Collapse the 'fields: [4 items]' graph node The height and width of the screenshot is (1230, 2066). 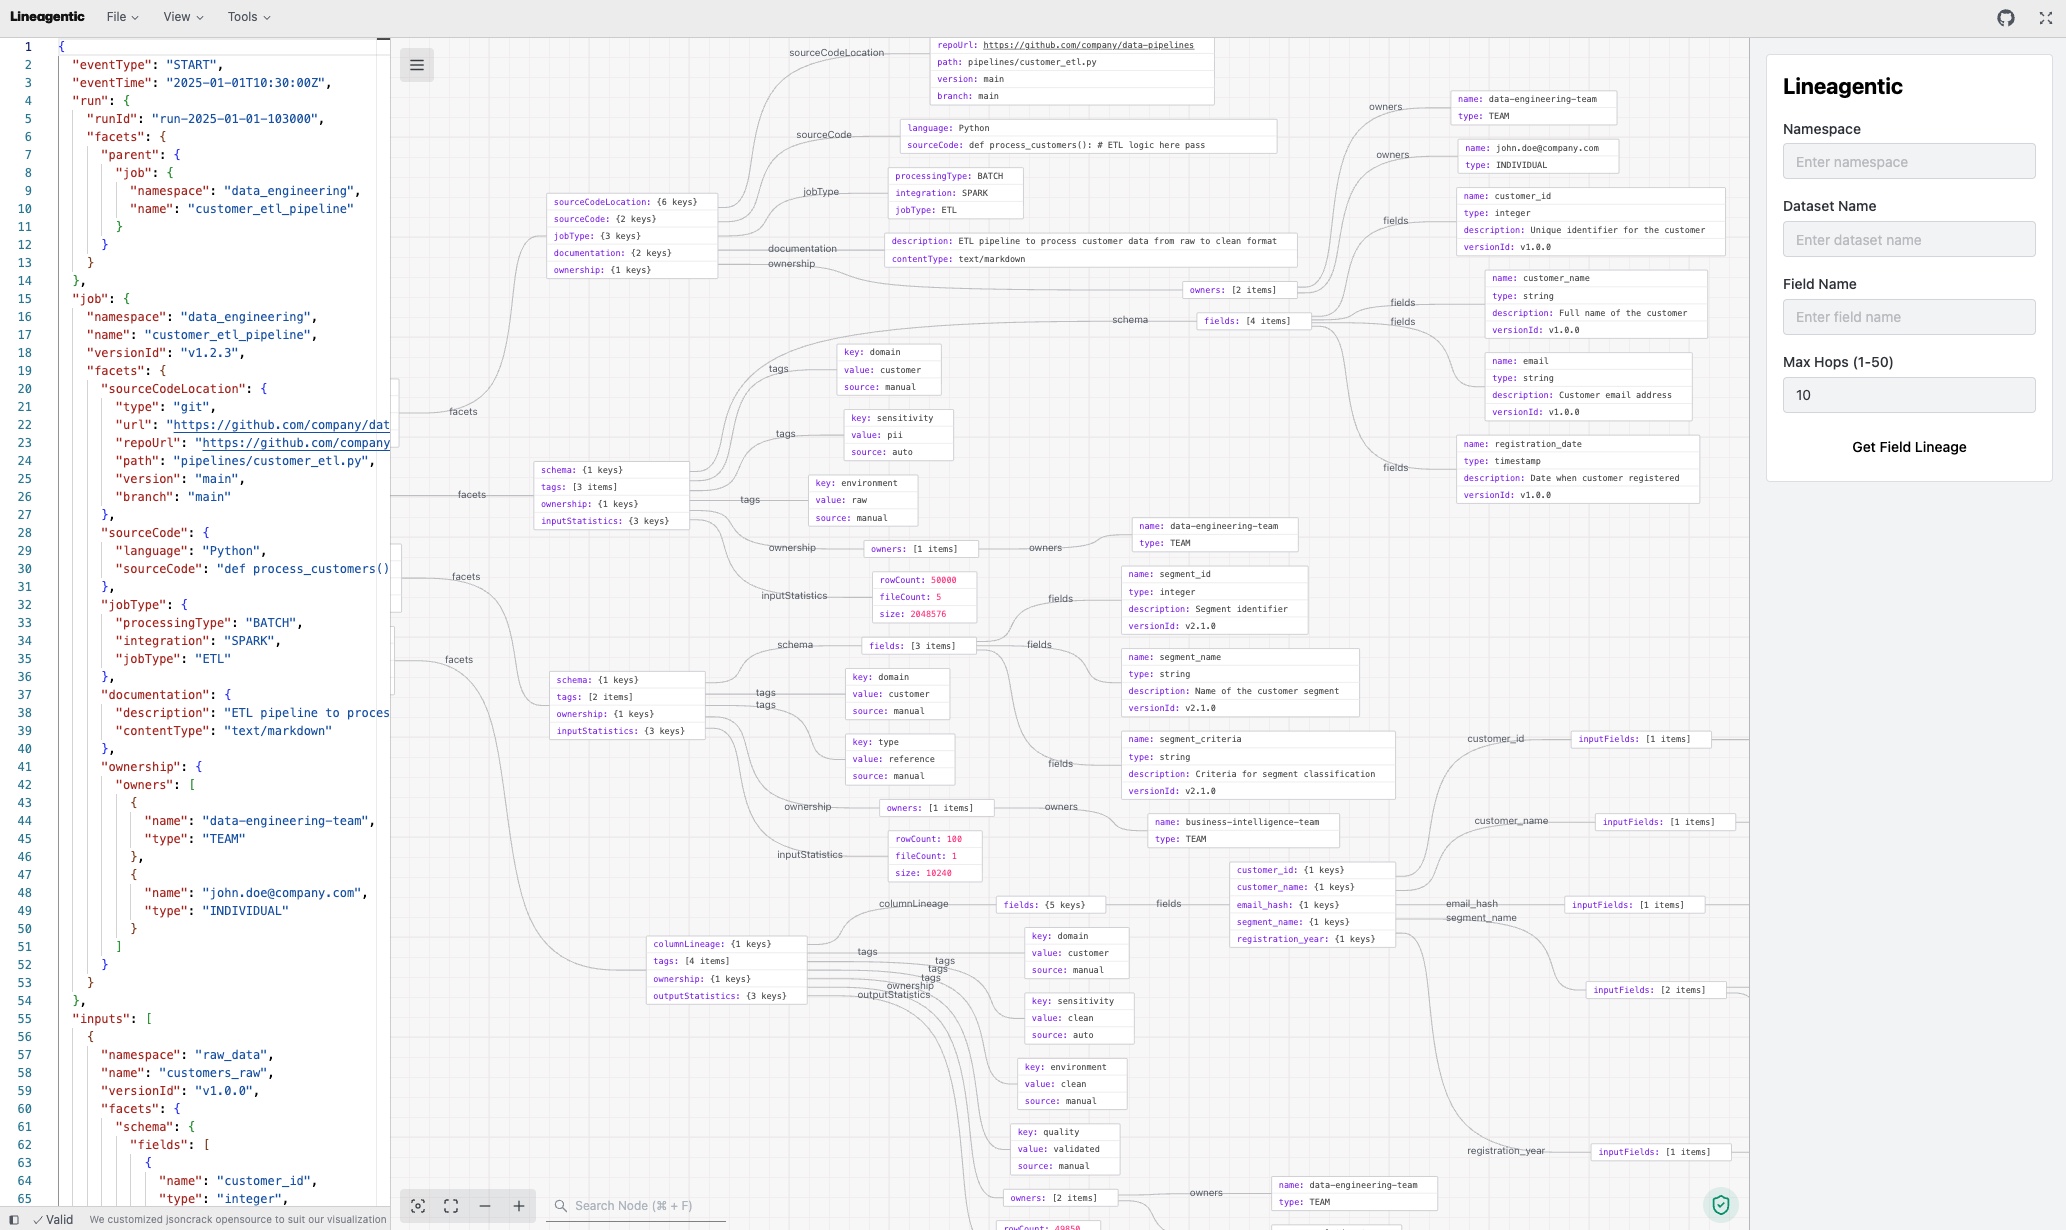point(1253,320)
